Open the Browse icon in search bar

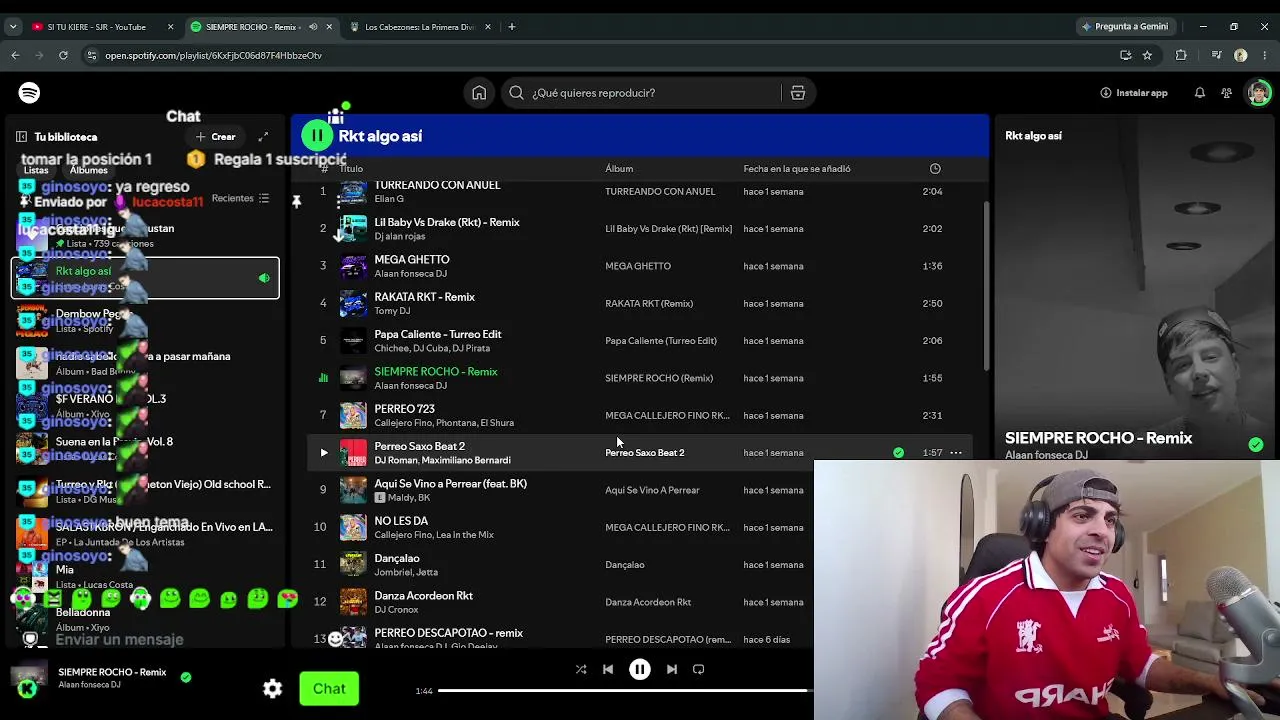click(x=798, y=93)
